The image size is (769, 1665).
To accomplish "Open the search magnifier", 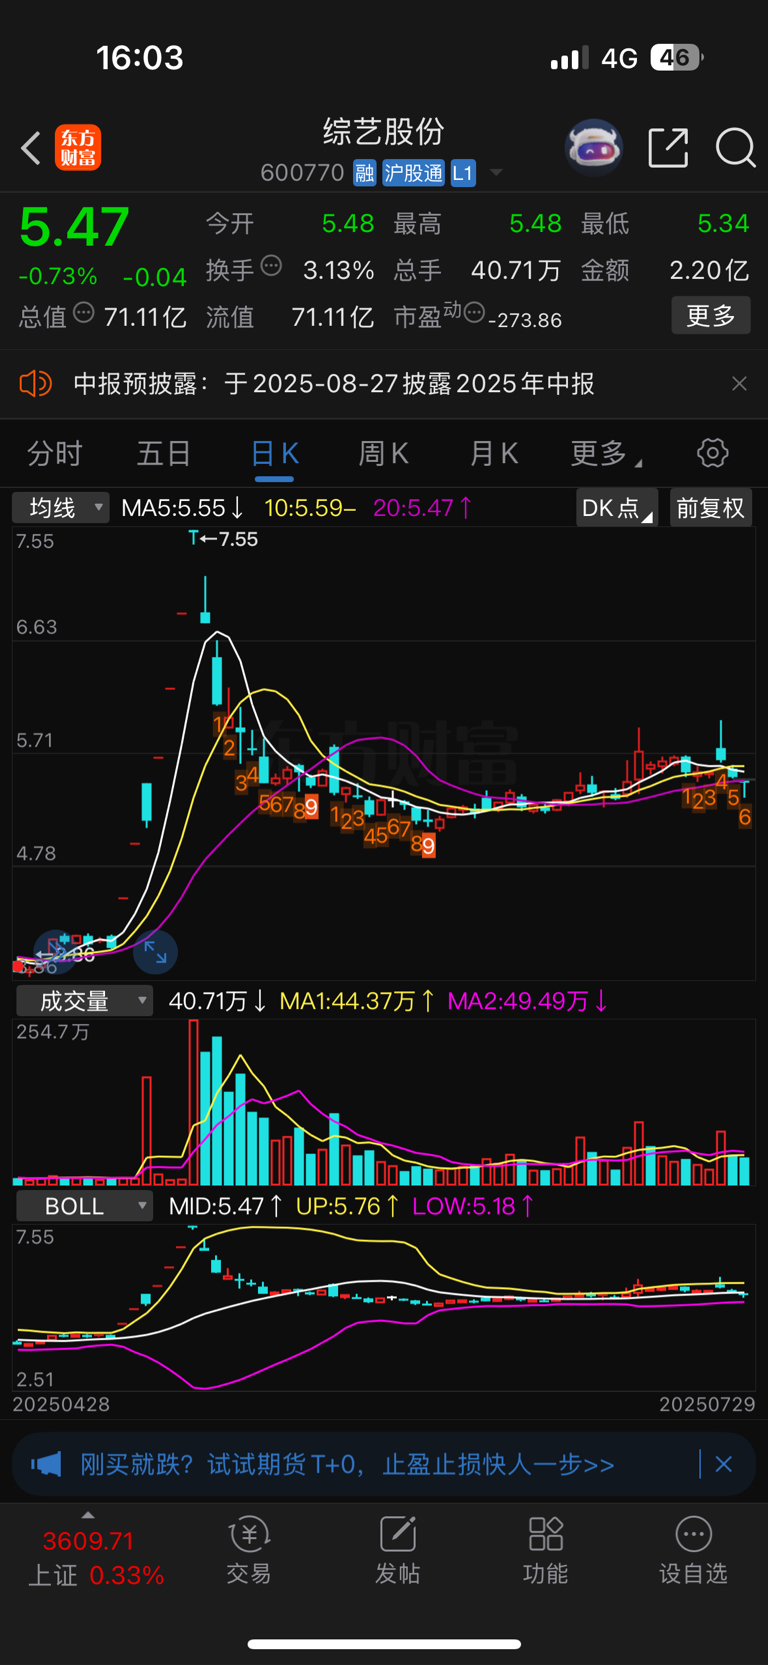I will 735,148.
